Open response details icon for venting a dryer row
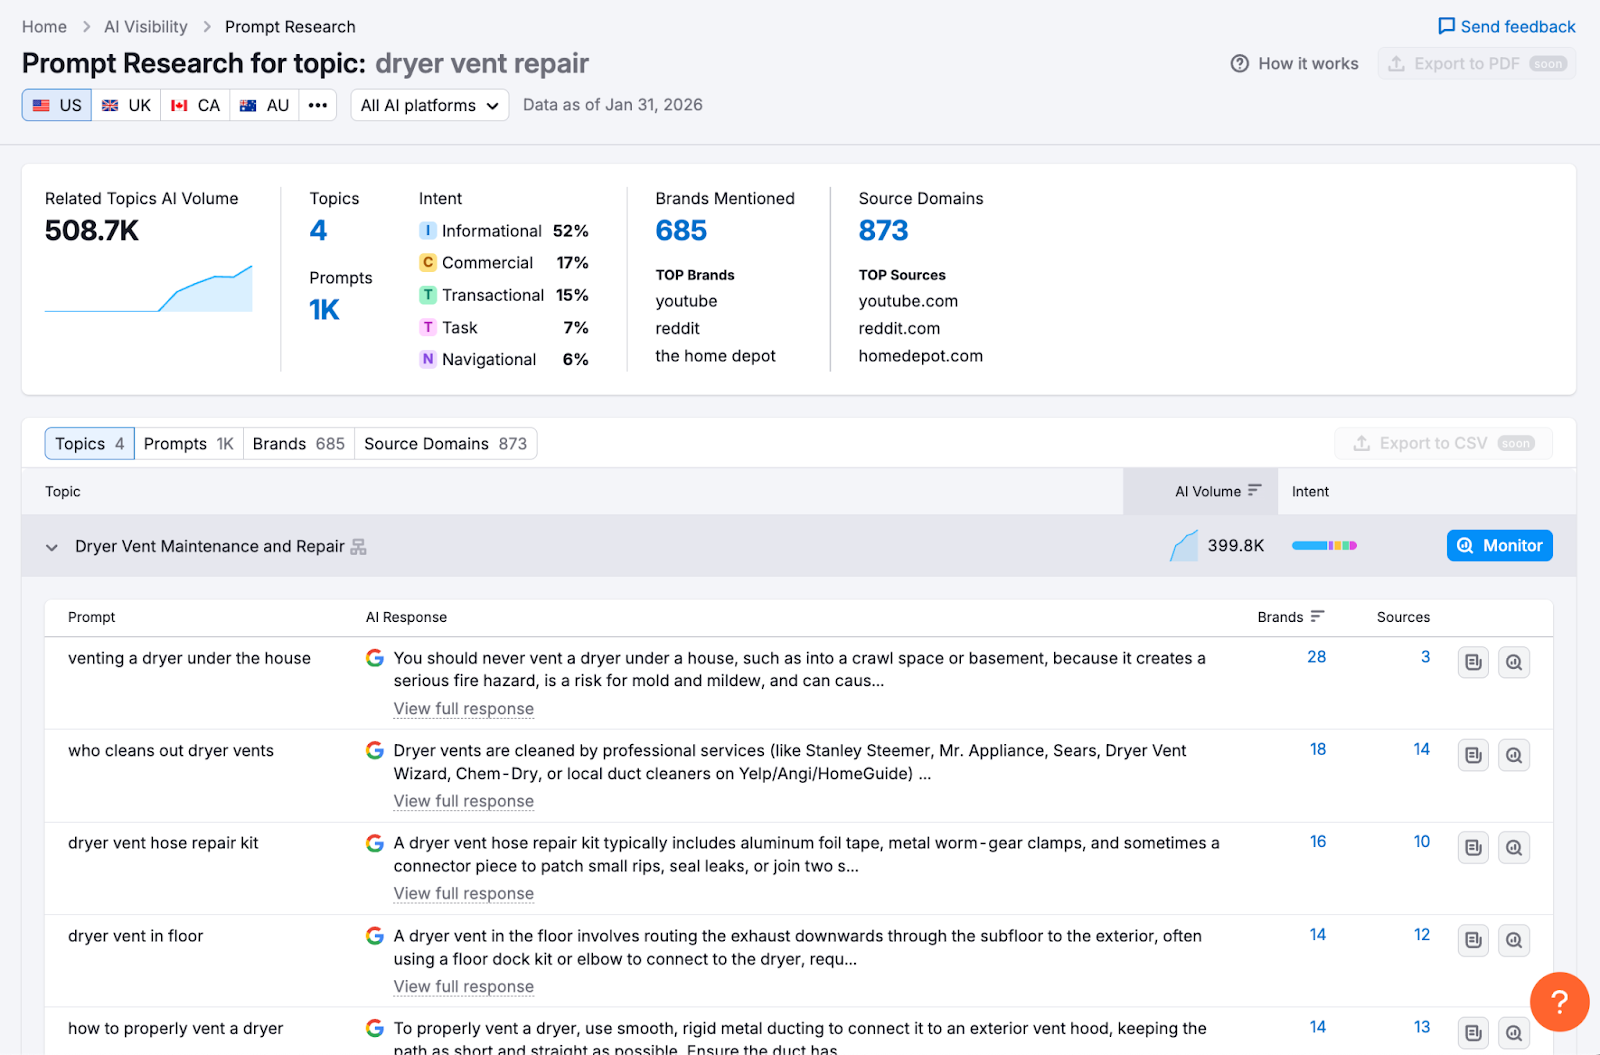The image size is (1600, 1055). (x=1473, y=662)
